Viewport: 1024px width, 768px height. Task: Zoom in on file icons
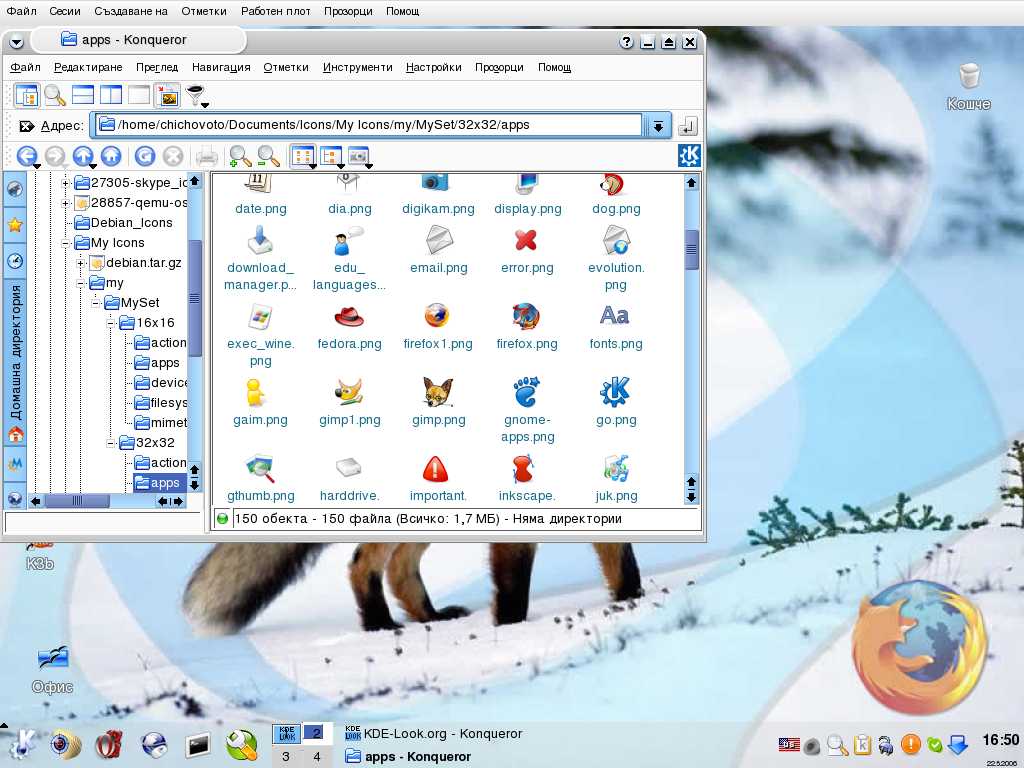(x=240, y=156)
